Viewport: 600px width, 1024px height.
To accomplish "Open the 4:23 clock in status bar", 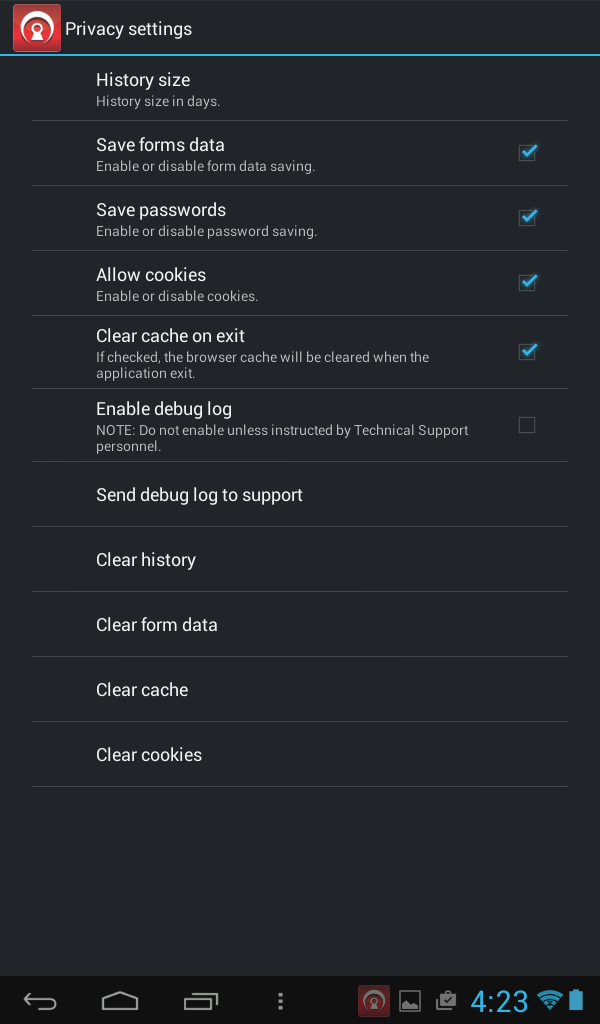I will point(499,1000).
